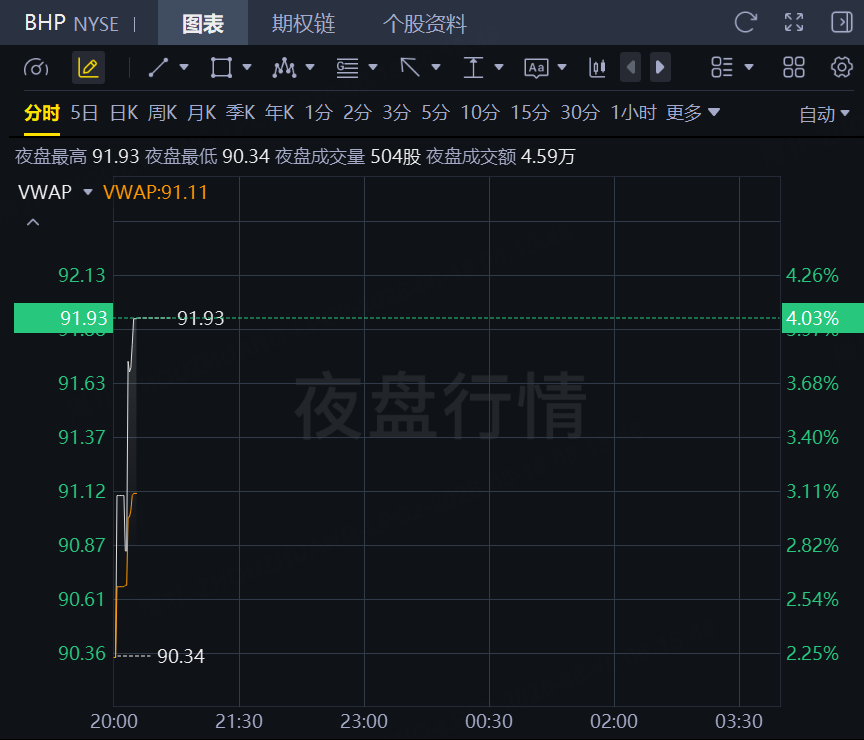
Task: Select 周K timeframe
Action: coord(163,113)
